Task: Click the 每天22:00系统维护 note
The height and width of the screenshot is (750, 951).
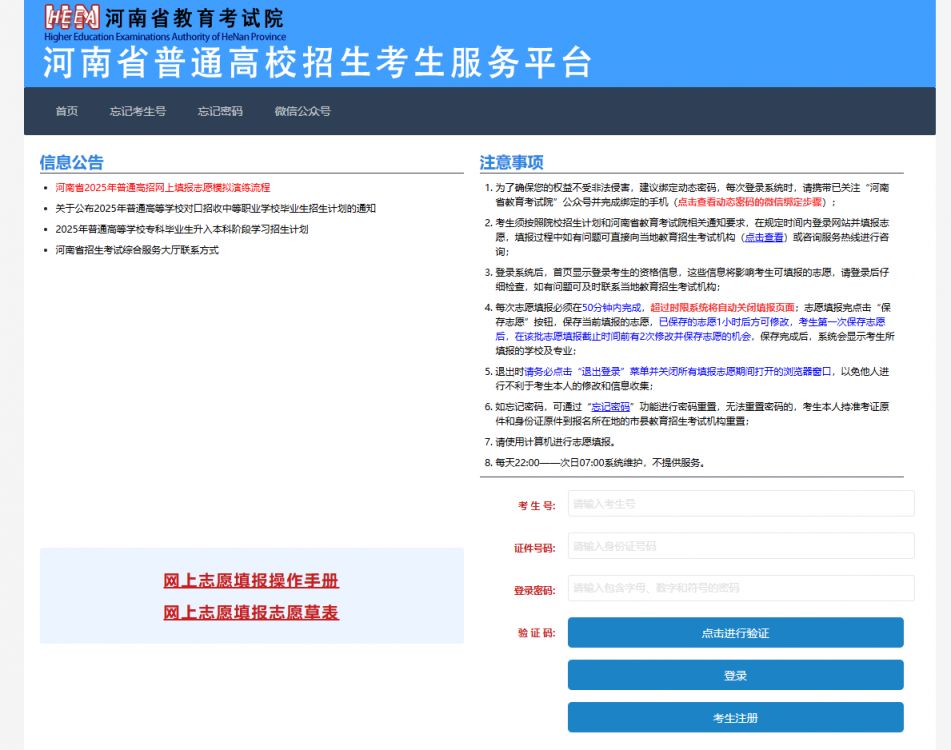Action: (600, 463)
